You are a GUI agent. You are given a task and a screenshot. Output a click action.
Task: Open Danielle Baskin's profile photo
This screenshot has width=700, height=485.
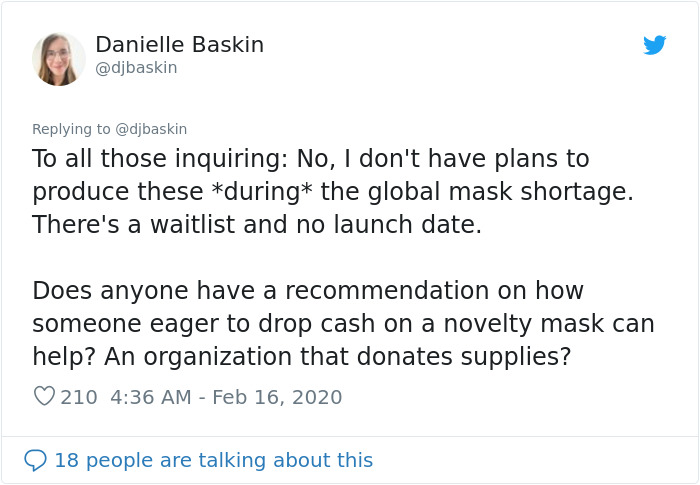[58, 59]
